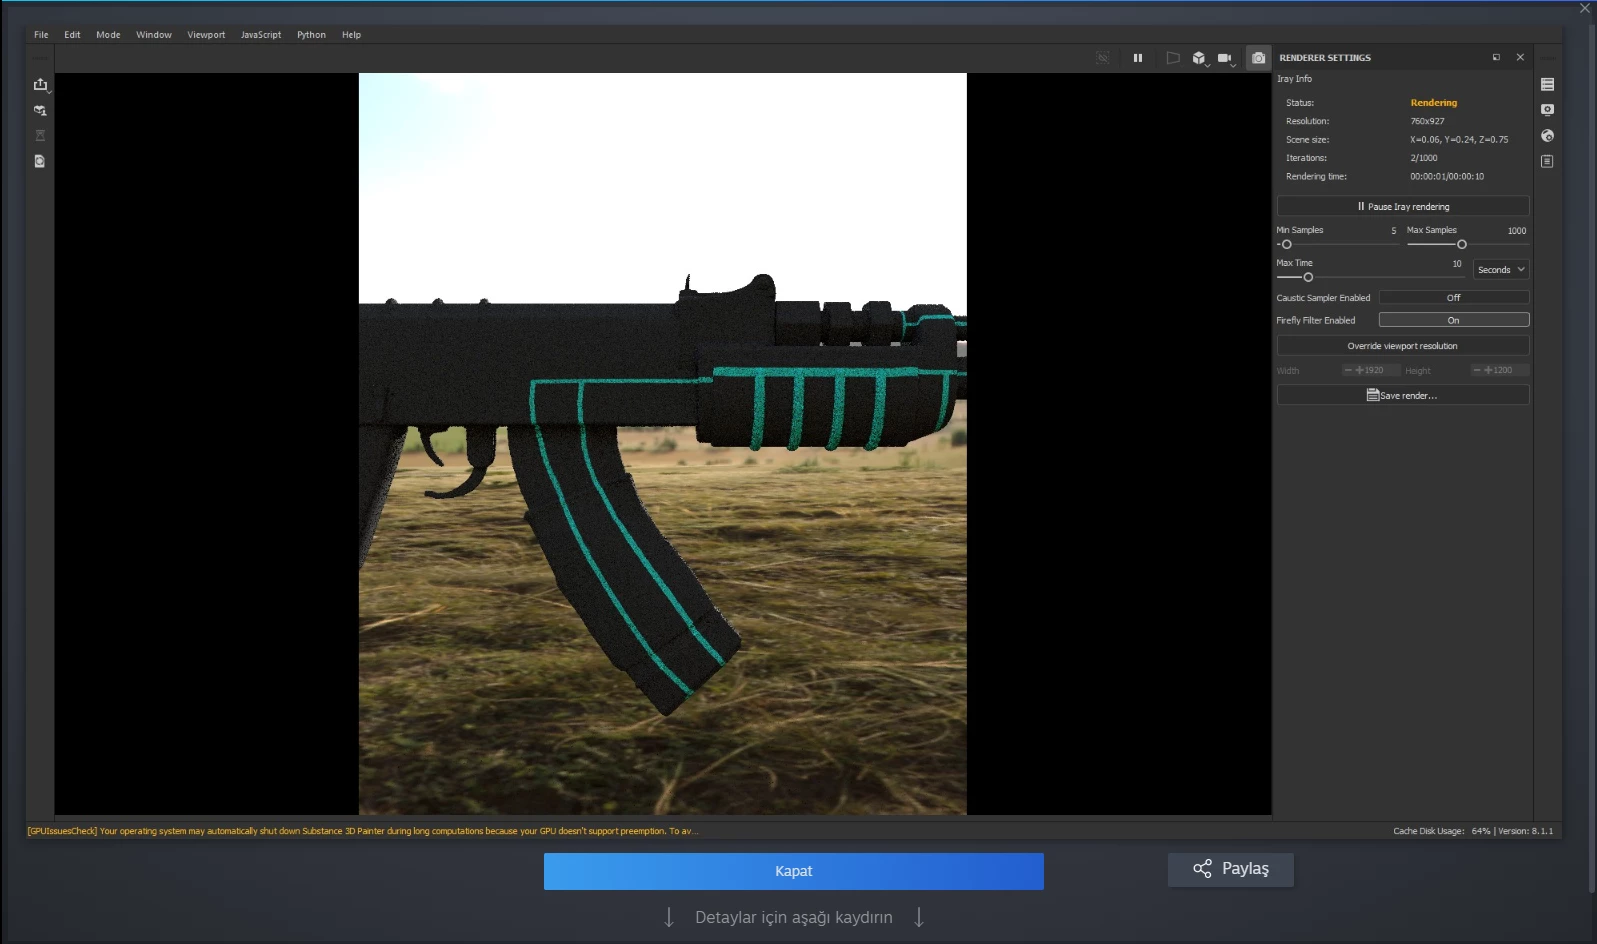Open the shader sphere icon in right dock
1597x944 pixels.
pos(1547,136)
